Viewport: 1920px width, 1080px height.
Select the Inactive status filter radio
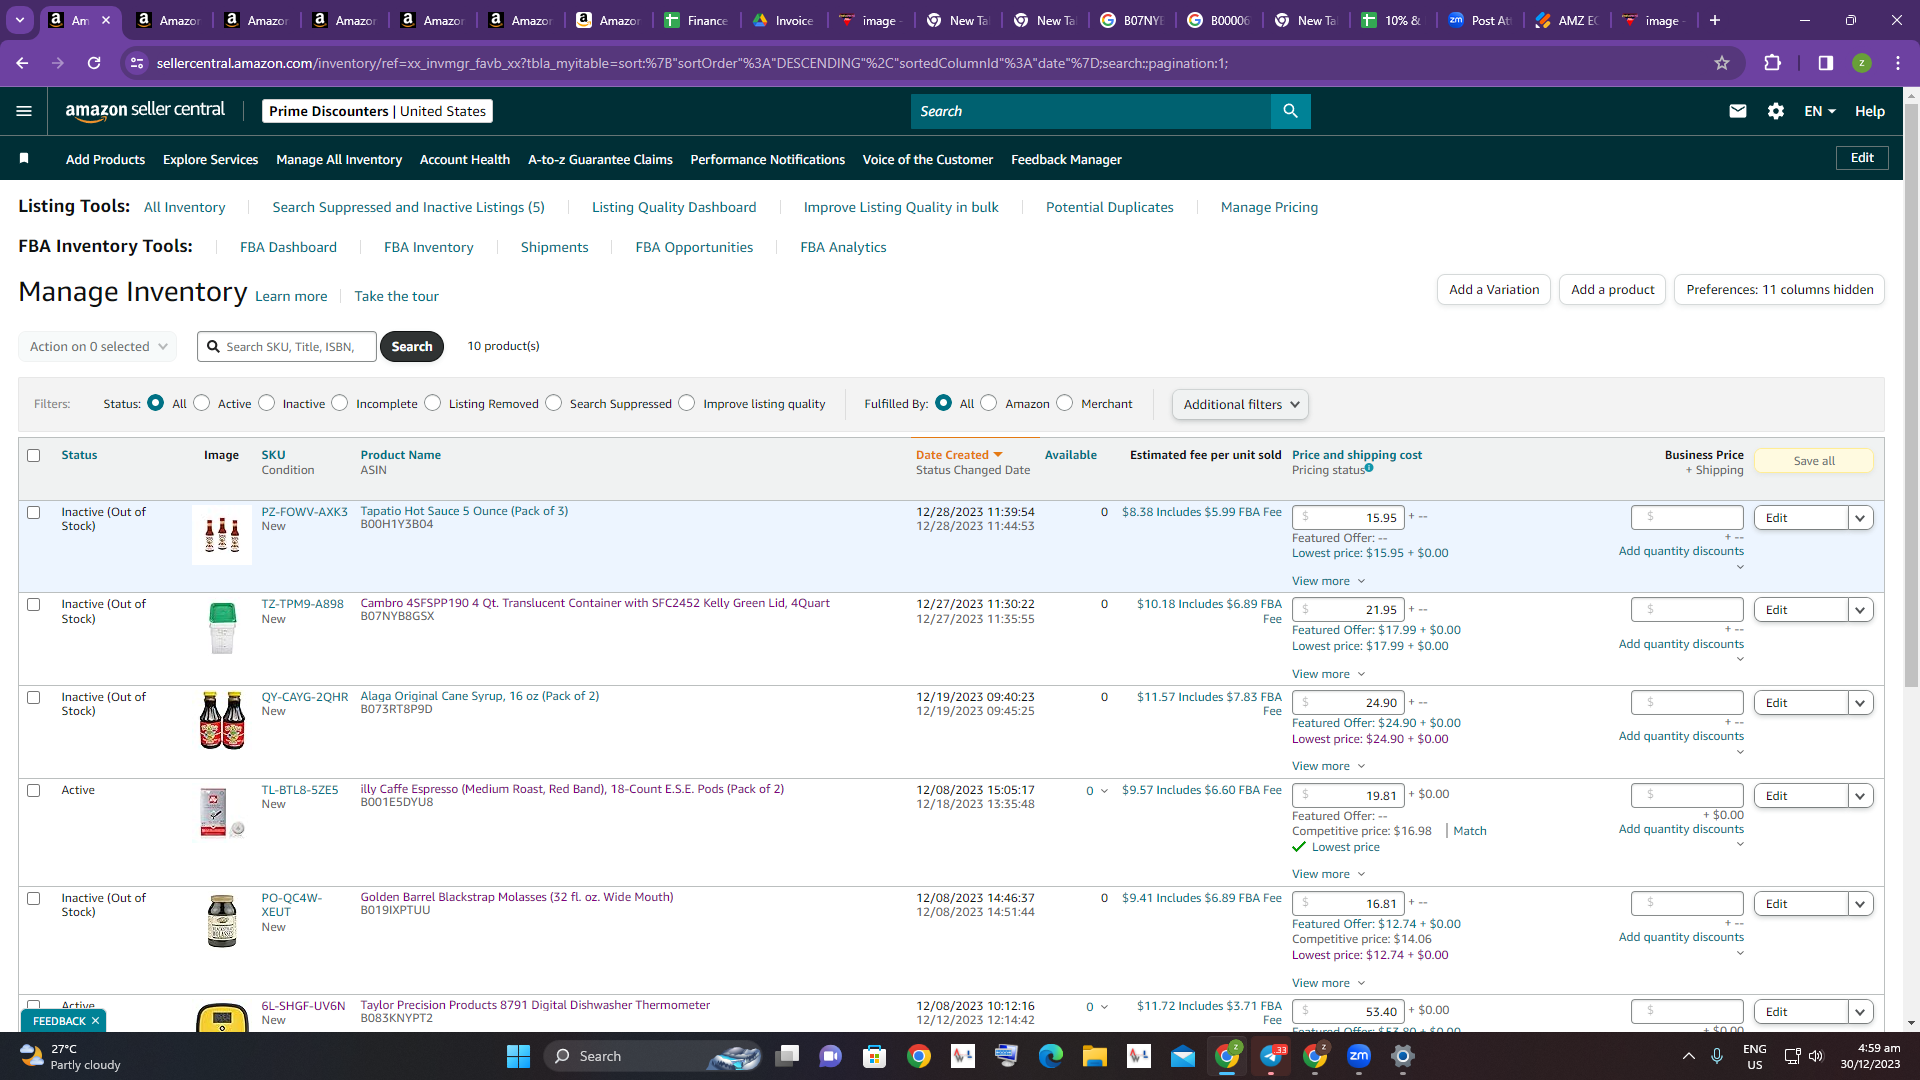click(266, 403)
